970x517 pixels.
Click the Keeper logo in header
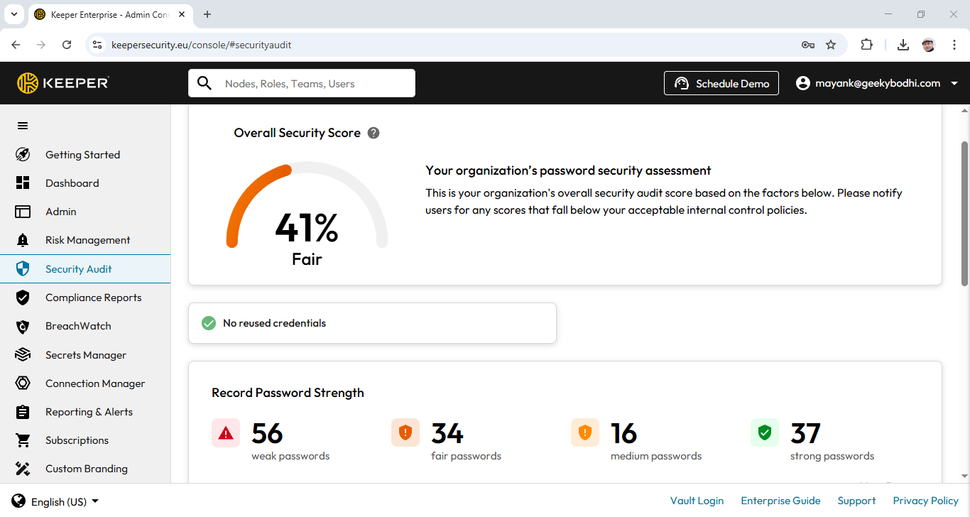pyautogui.click(x=62, y=83)
